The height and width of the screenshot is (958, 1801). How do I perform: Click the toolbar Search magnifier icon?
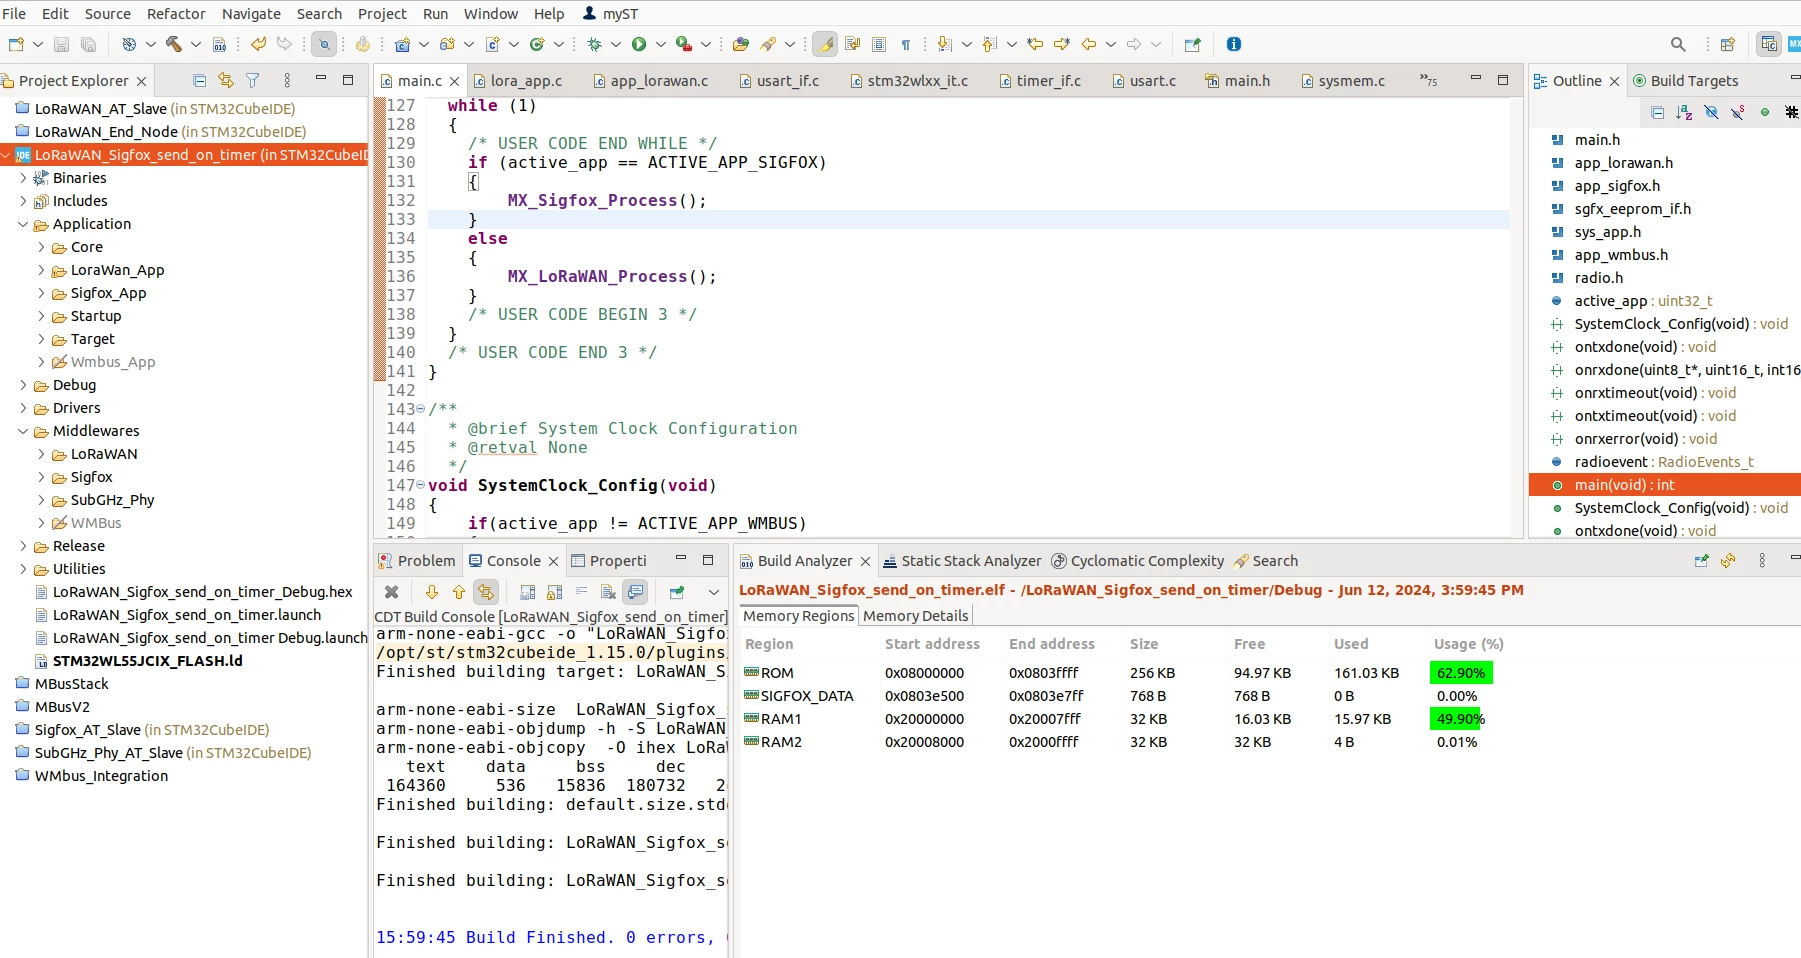coord(1678,44)
